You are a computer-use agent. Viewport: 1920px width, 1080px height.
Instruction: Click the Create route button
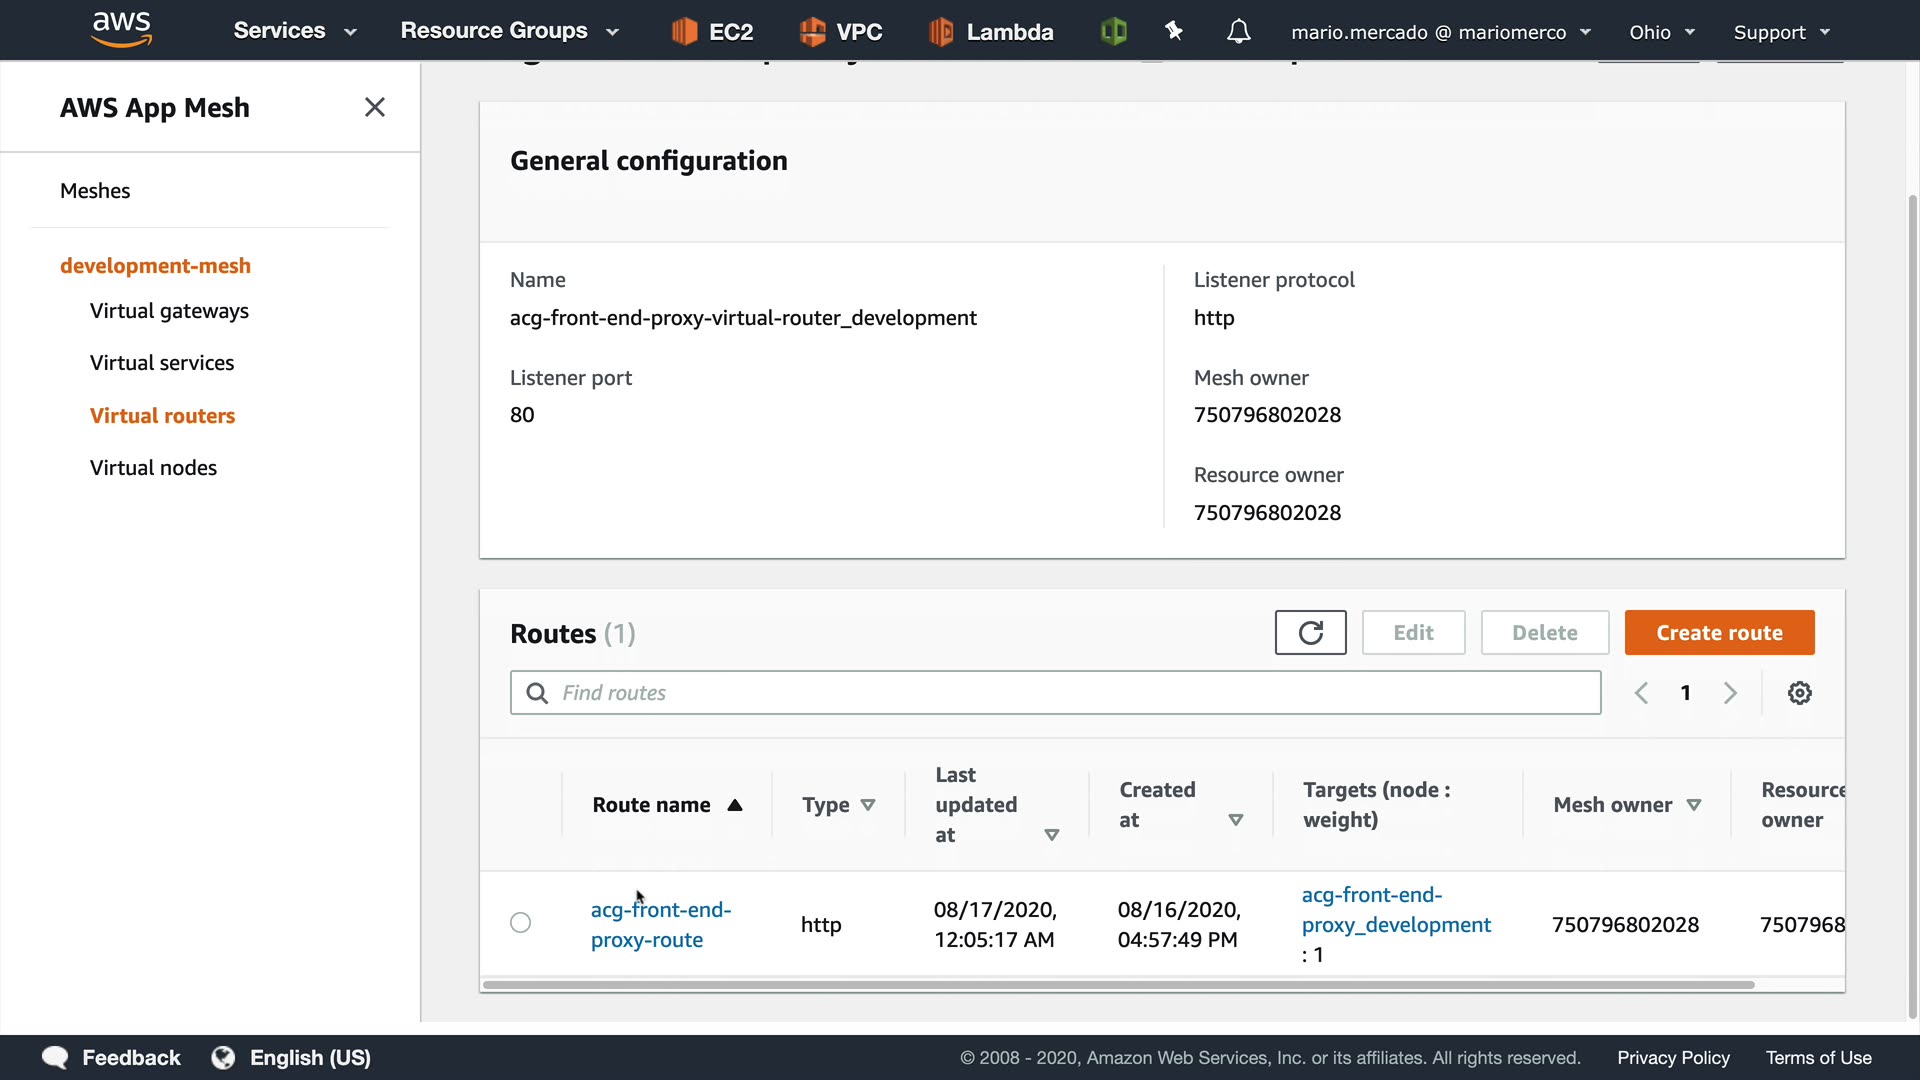[x=1718, y=633]
